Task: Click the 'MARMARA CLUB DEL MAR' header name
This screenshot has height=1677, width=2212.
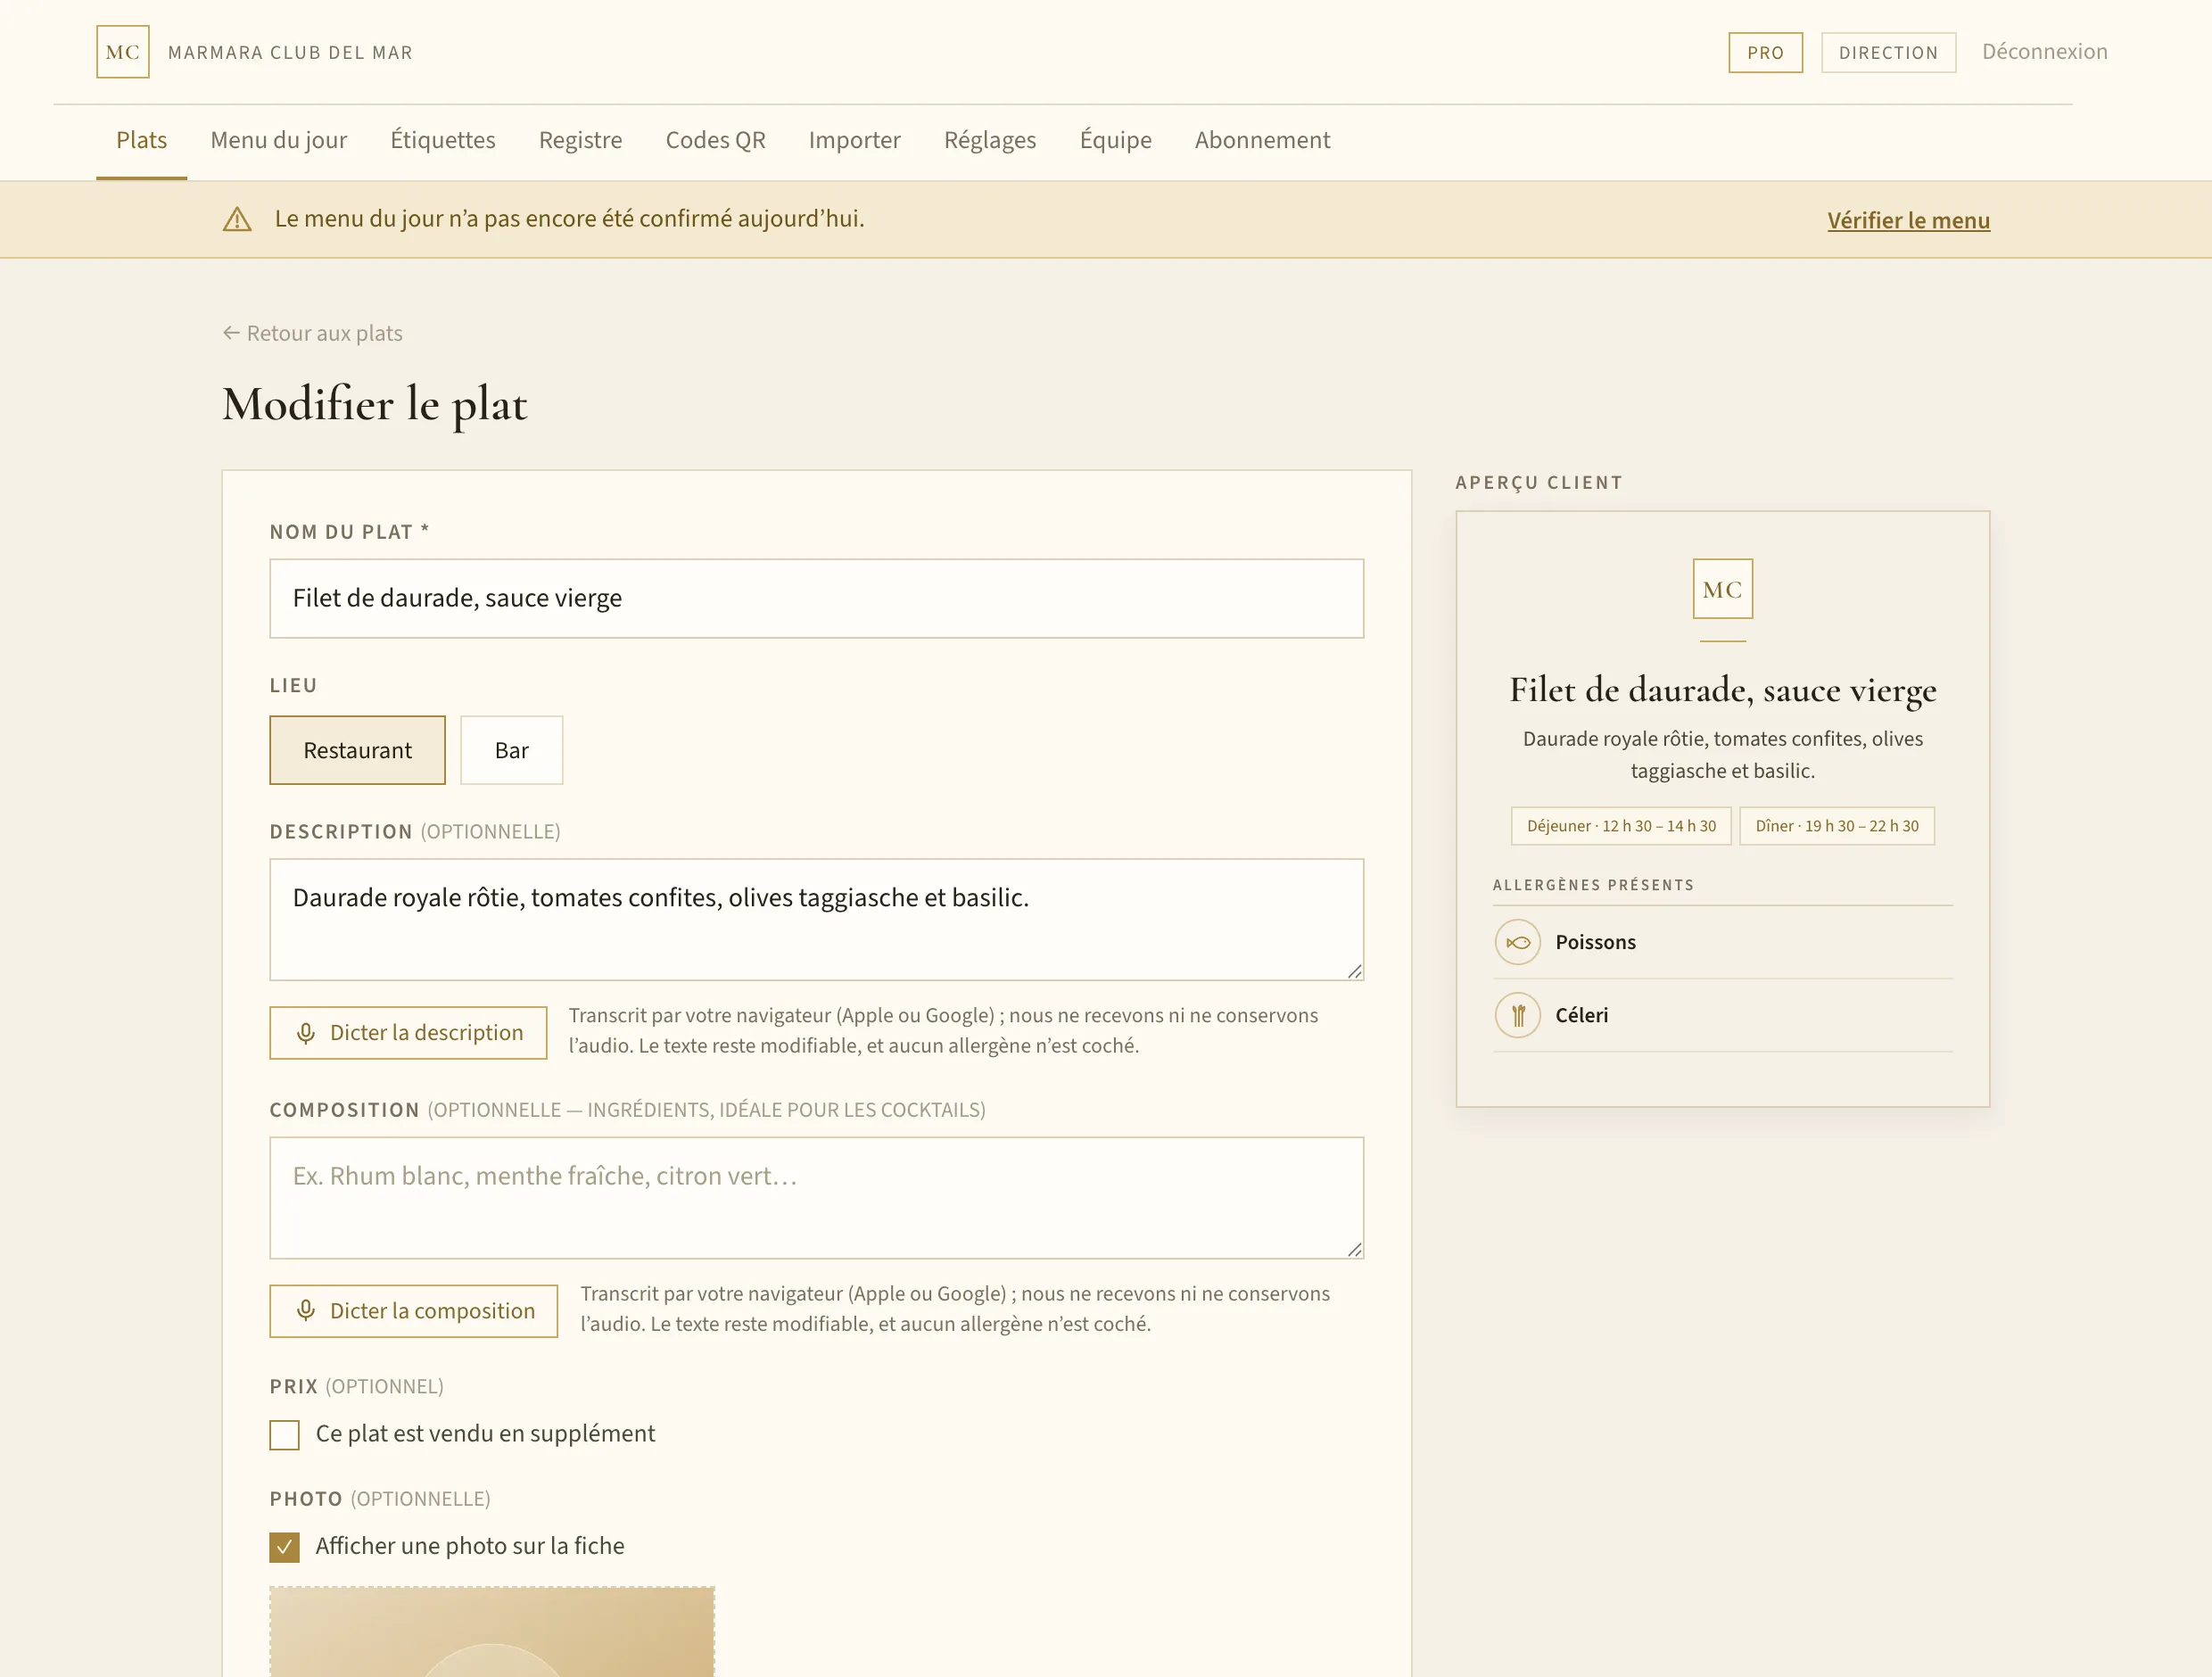Action: 290,53
